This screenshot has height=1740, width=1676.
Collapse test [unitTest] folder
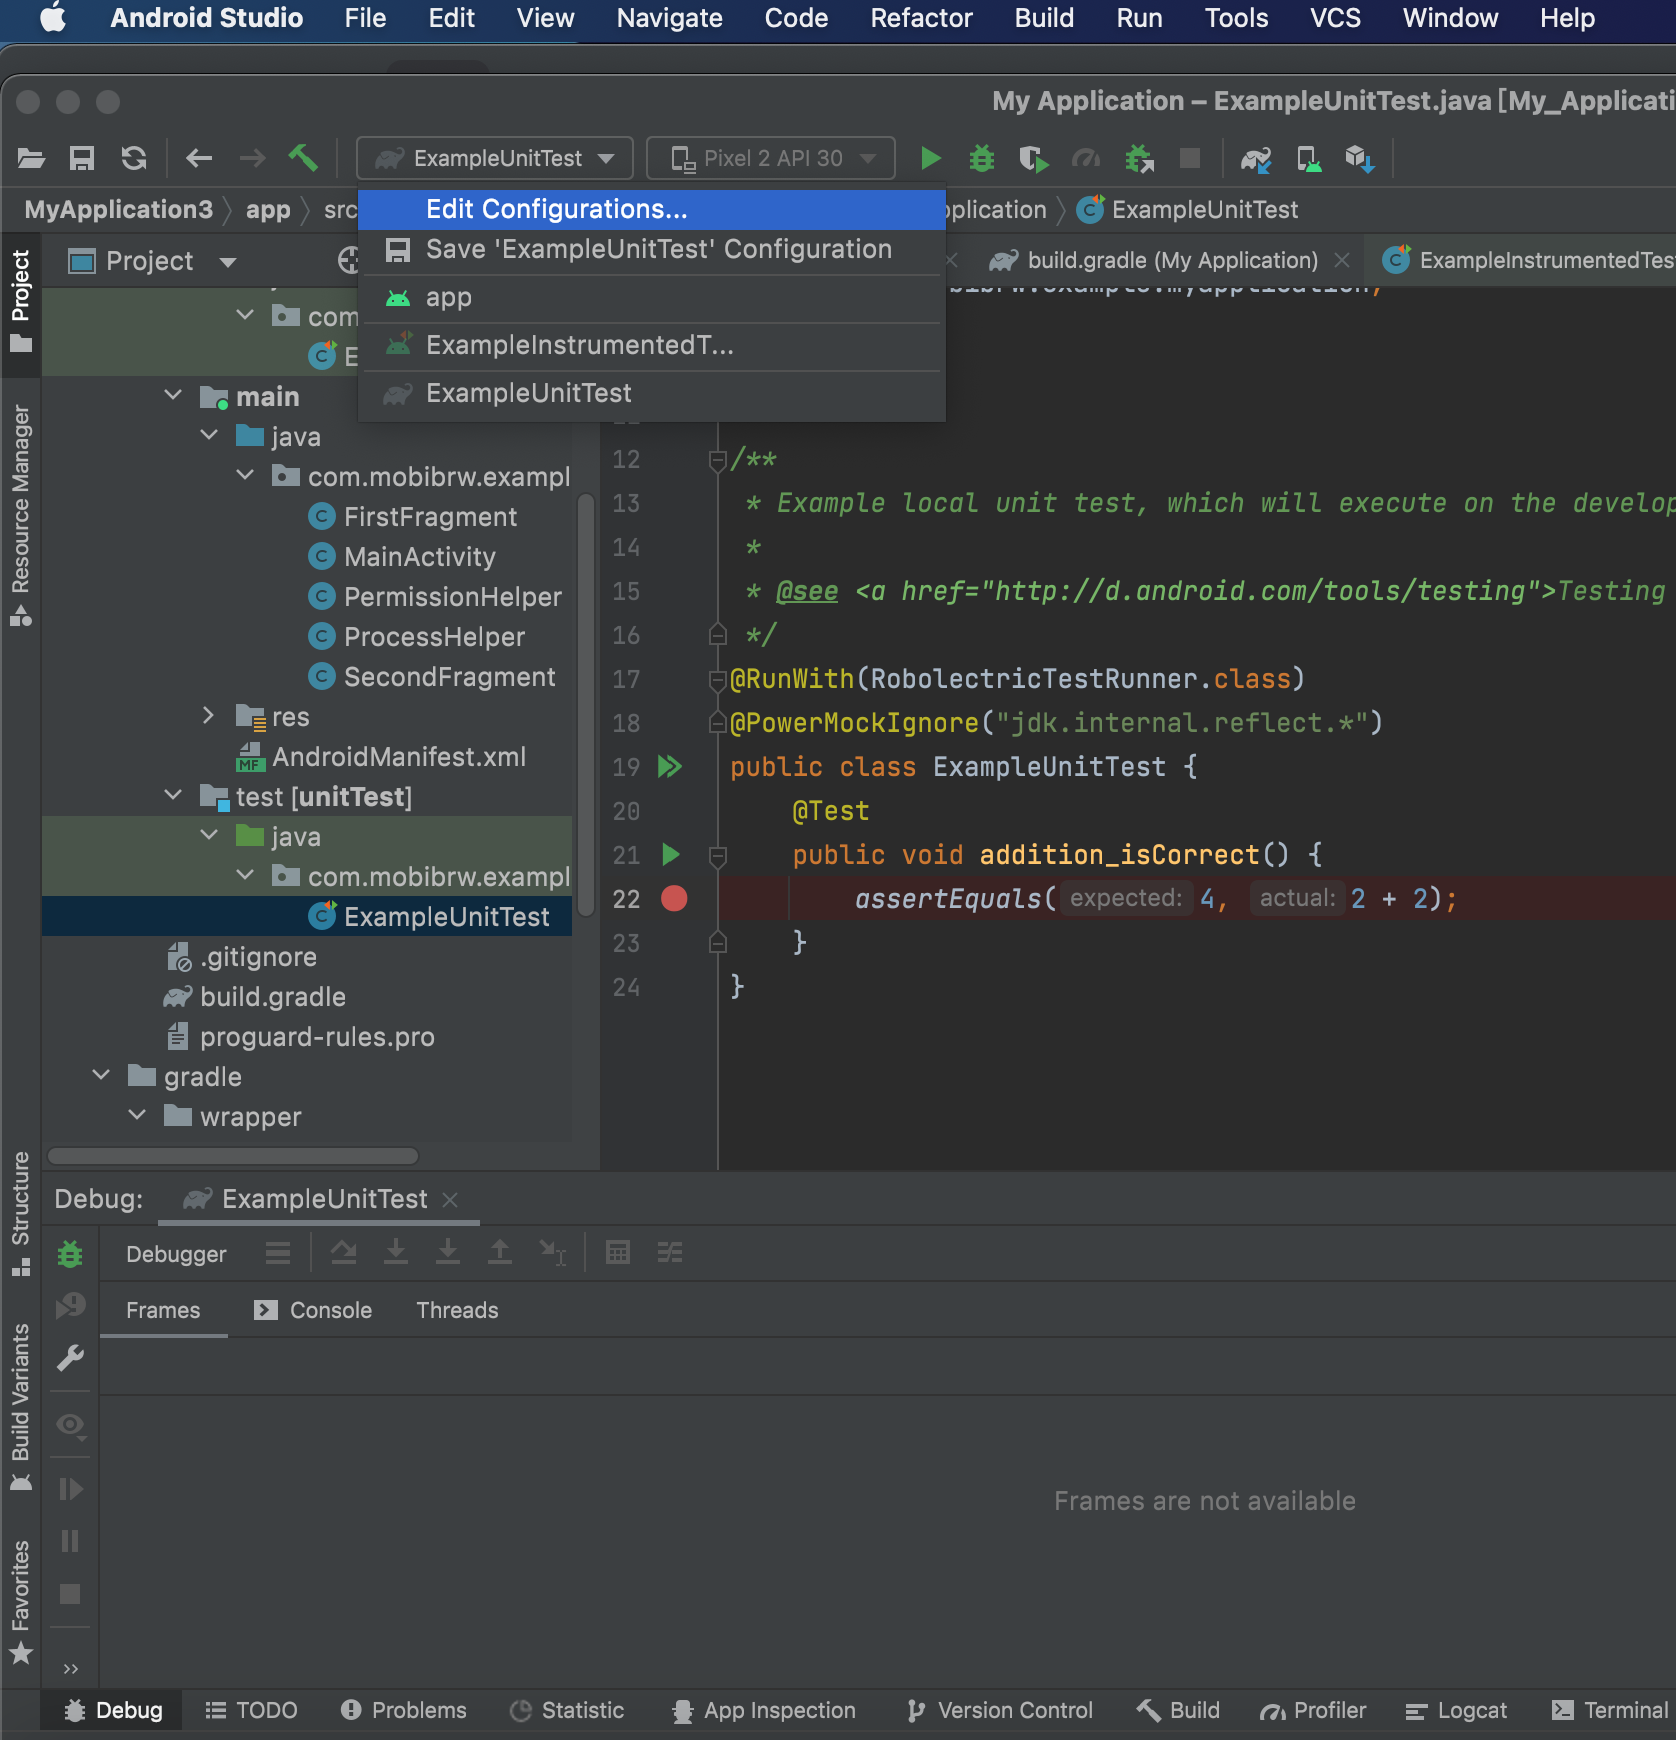(x=173, y=795)
